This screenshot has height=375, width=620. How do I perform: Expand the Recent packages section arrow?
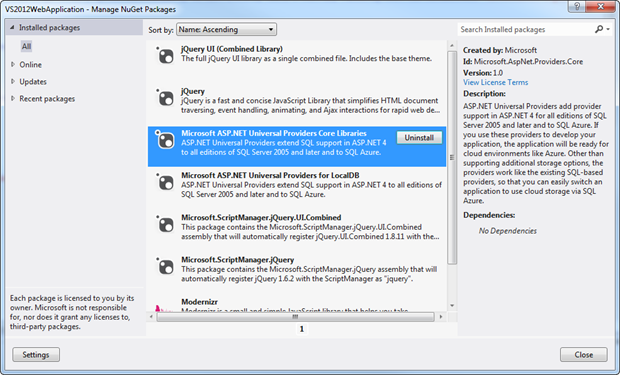[x=13, y=98]
